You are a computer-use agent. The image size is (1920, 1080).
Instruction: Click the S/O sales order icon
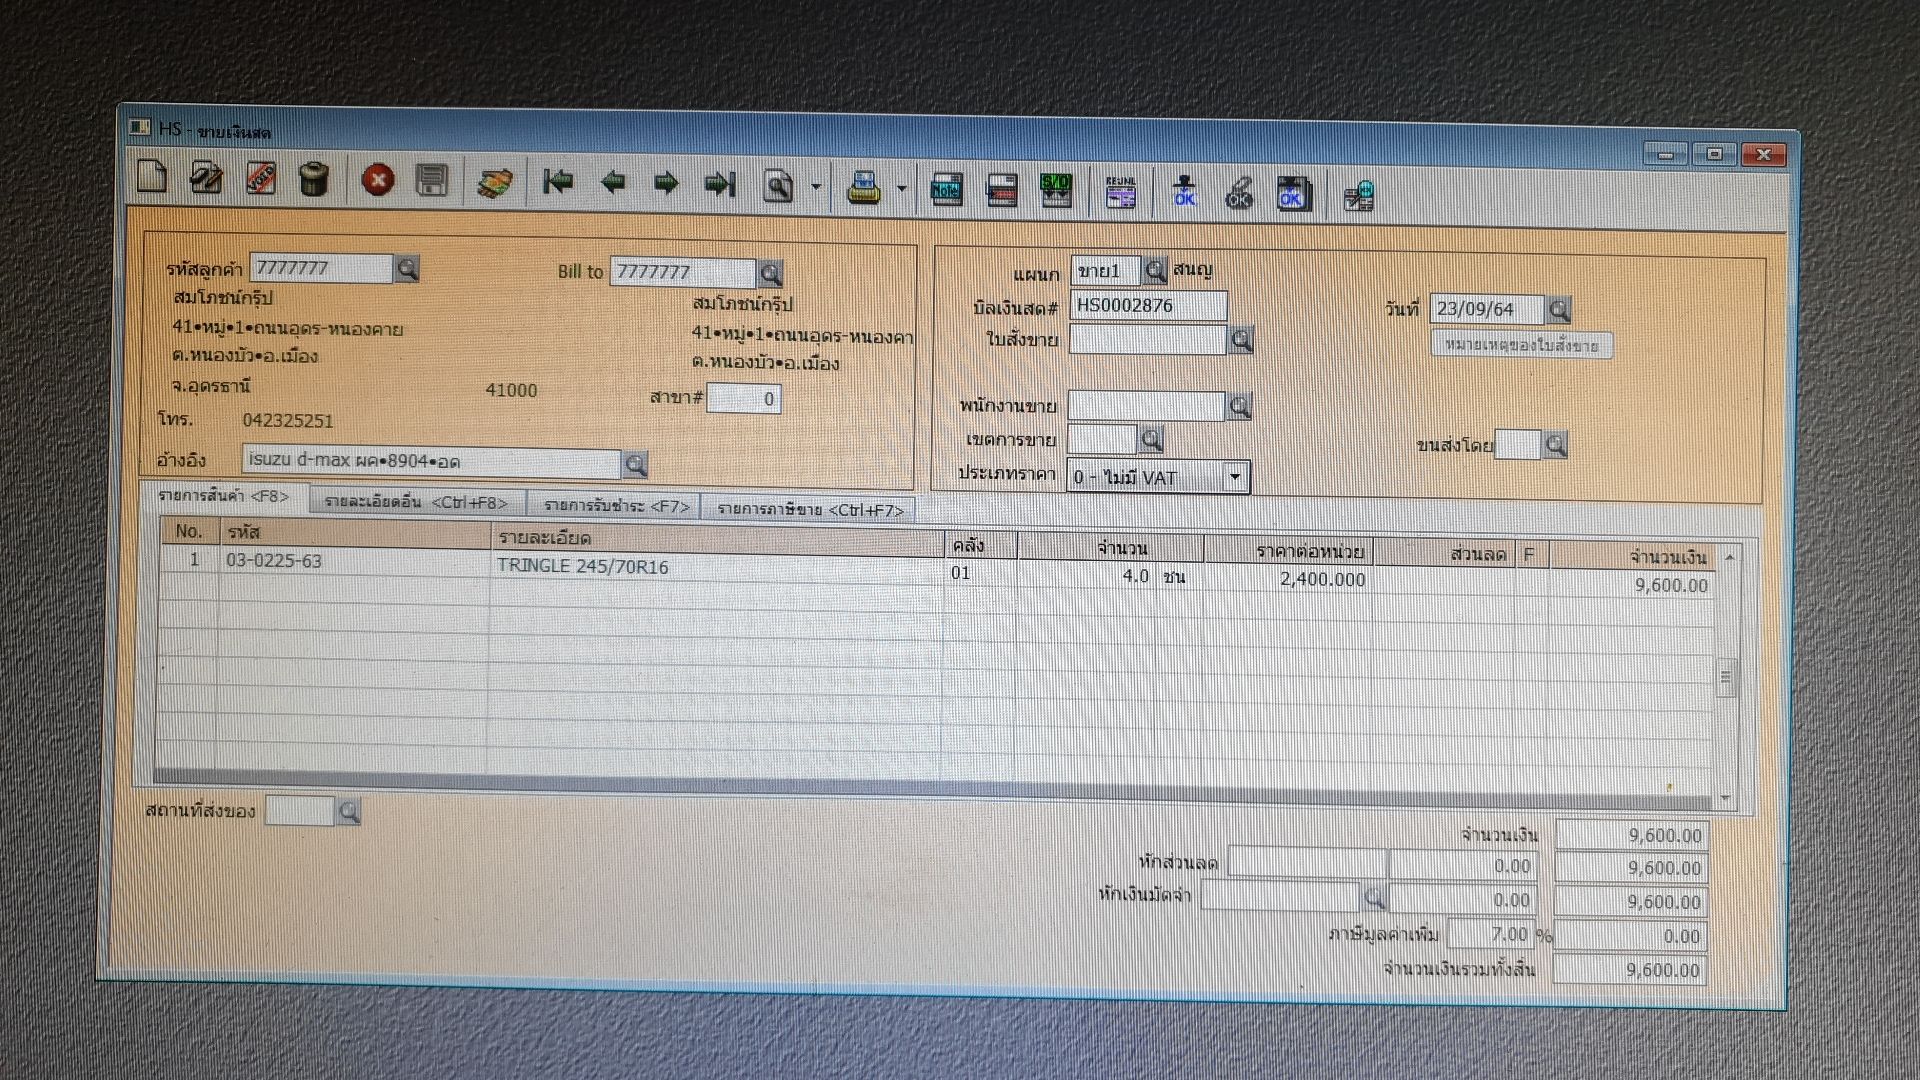click(x=1056, y=190)
